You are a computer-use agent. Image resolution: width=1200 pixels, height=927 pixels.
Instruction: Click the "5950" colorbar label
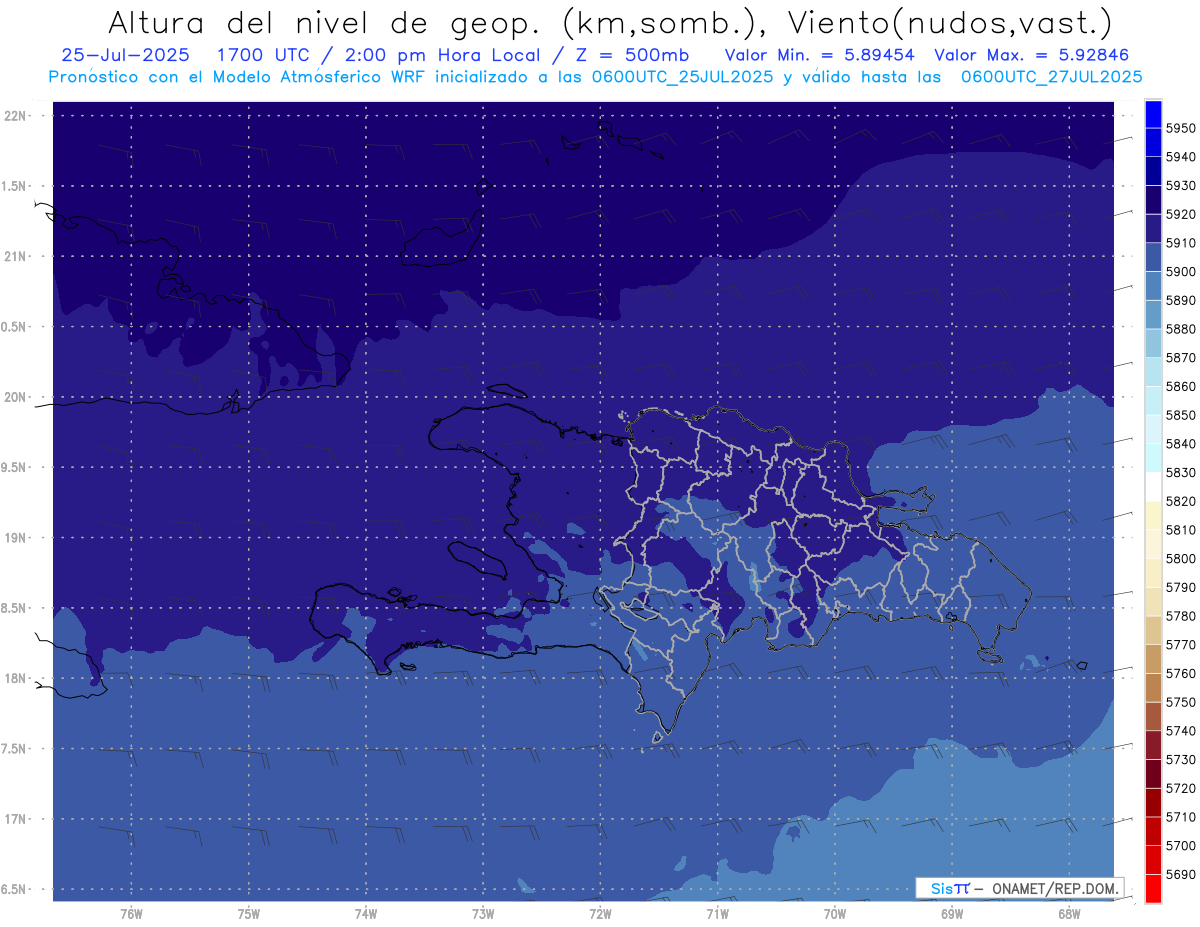pos(1181,128)
